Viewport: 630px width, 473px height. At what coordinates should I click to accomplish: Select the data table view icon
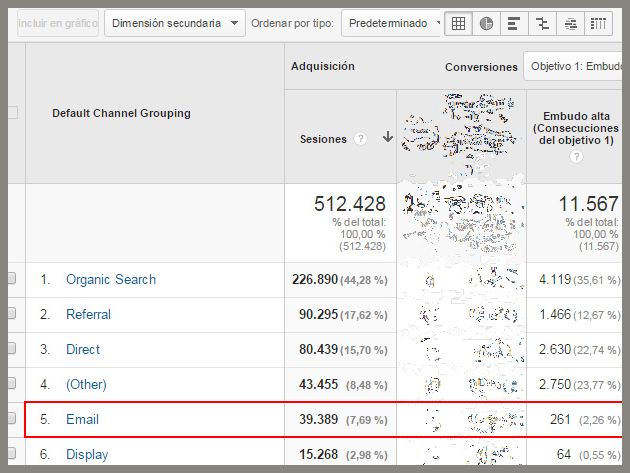coord(459,23)
